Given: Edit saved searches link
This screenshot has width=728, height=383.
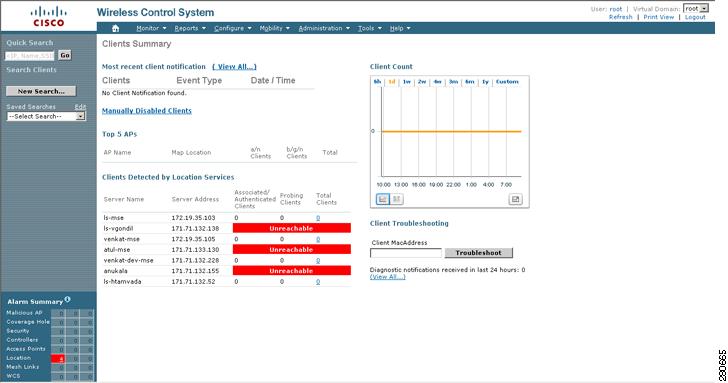Looking at the screenshot, I should coord(80,107).
